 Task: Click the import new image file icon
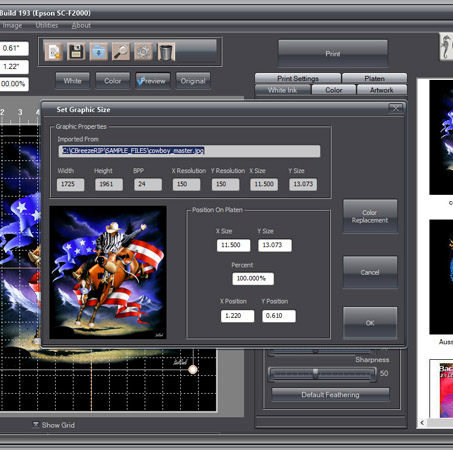[x=54, y=52]
